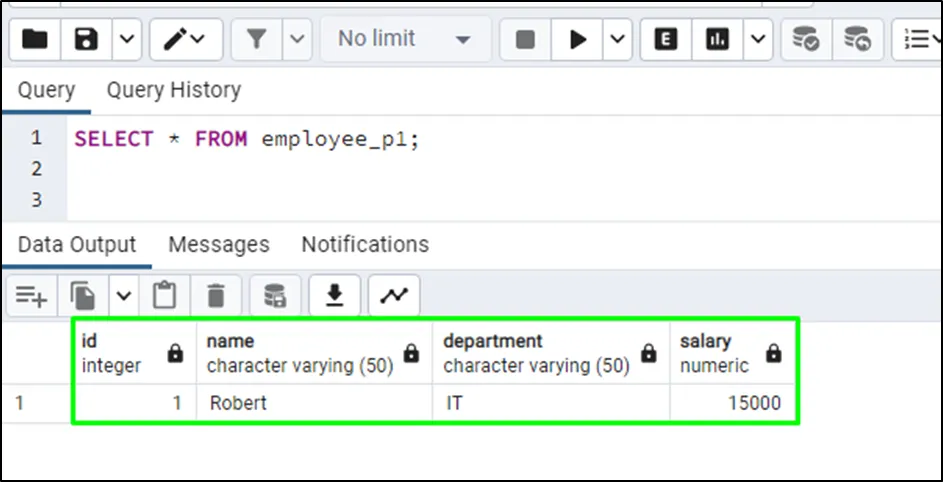This screenshot has width=943, height=482.
Task: Click the Add row icon
Action: pos(31,295)
